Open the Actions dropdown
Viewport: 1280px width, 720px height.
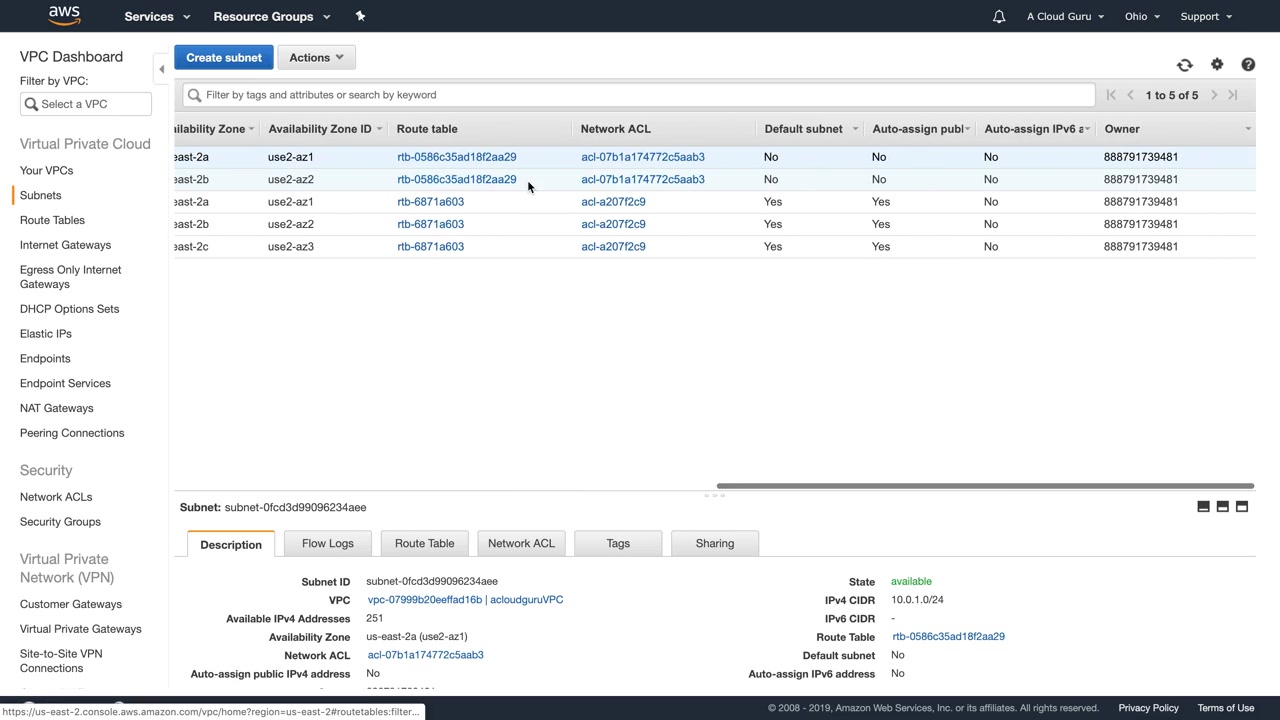point(316,58)
